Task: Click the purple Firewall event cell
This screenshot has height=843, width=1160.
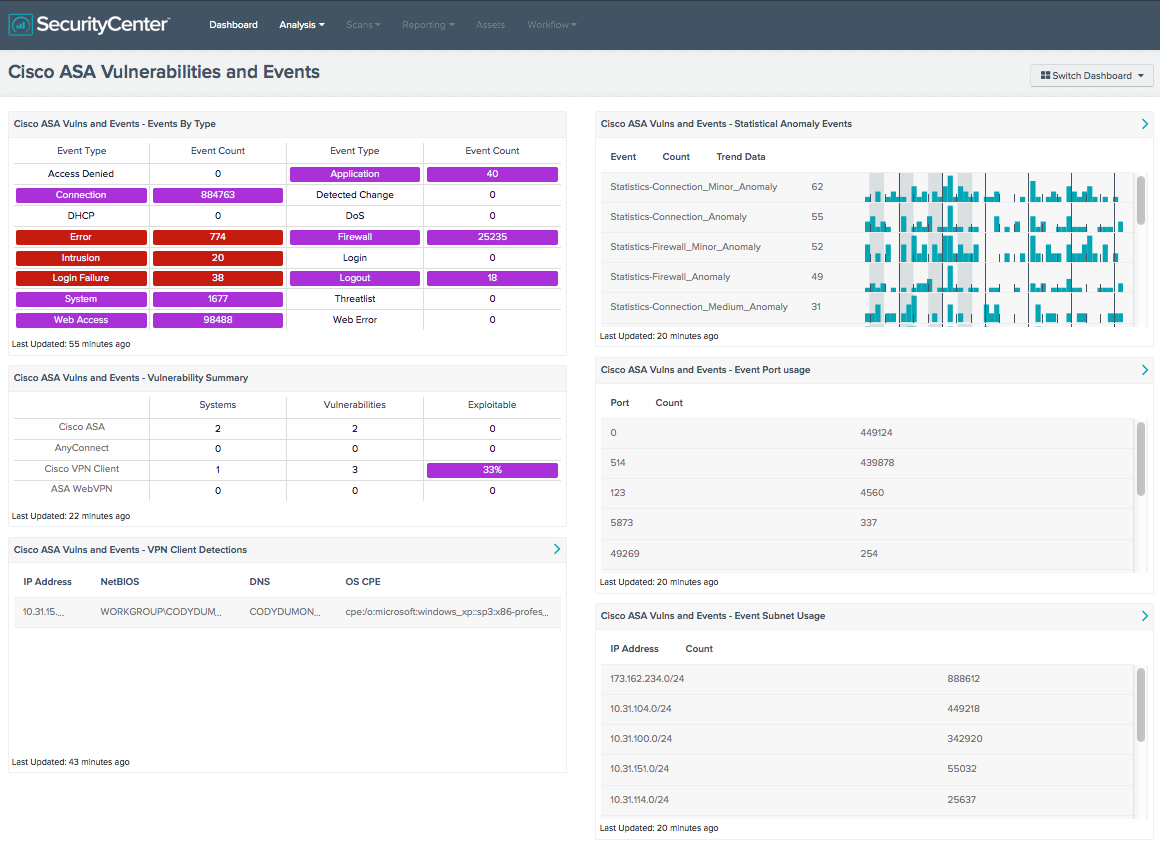Action: [355, 237]
